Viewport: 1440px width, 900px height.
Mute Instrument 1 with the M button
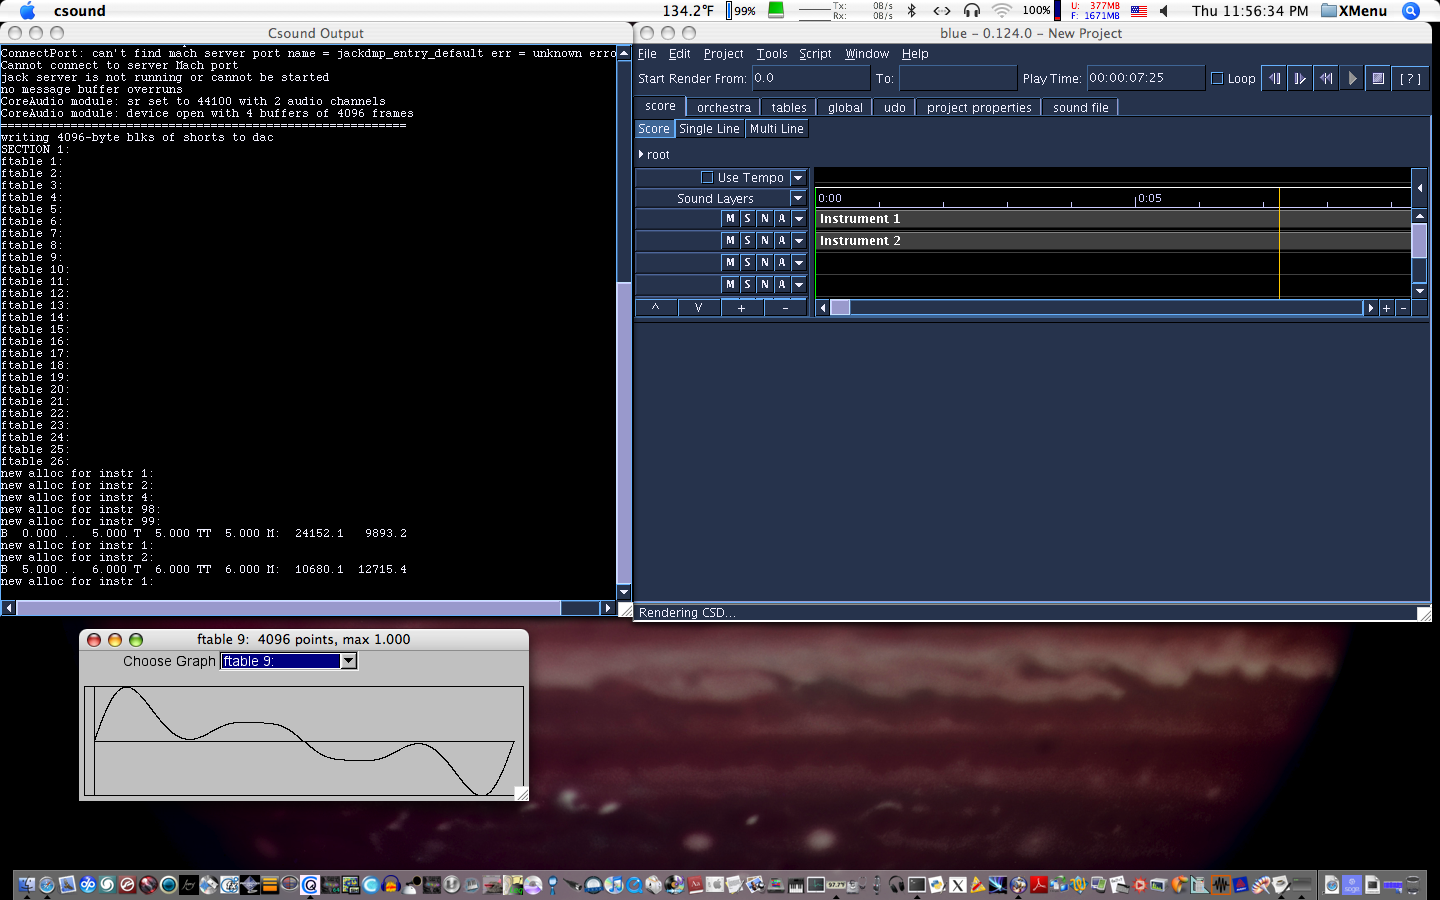click(730, 218)
